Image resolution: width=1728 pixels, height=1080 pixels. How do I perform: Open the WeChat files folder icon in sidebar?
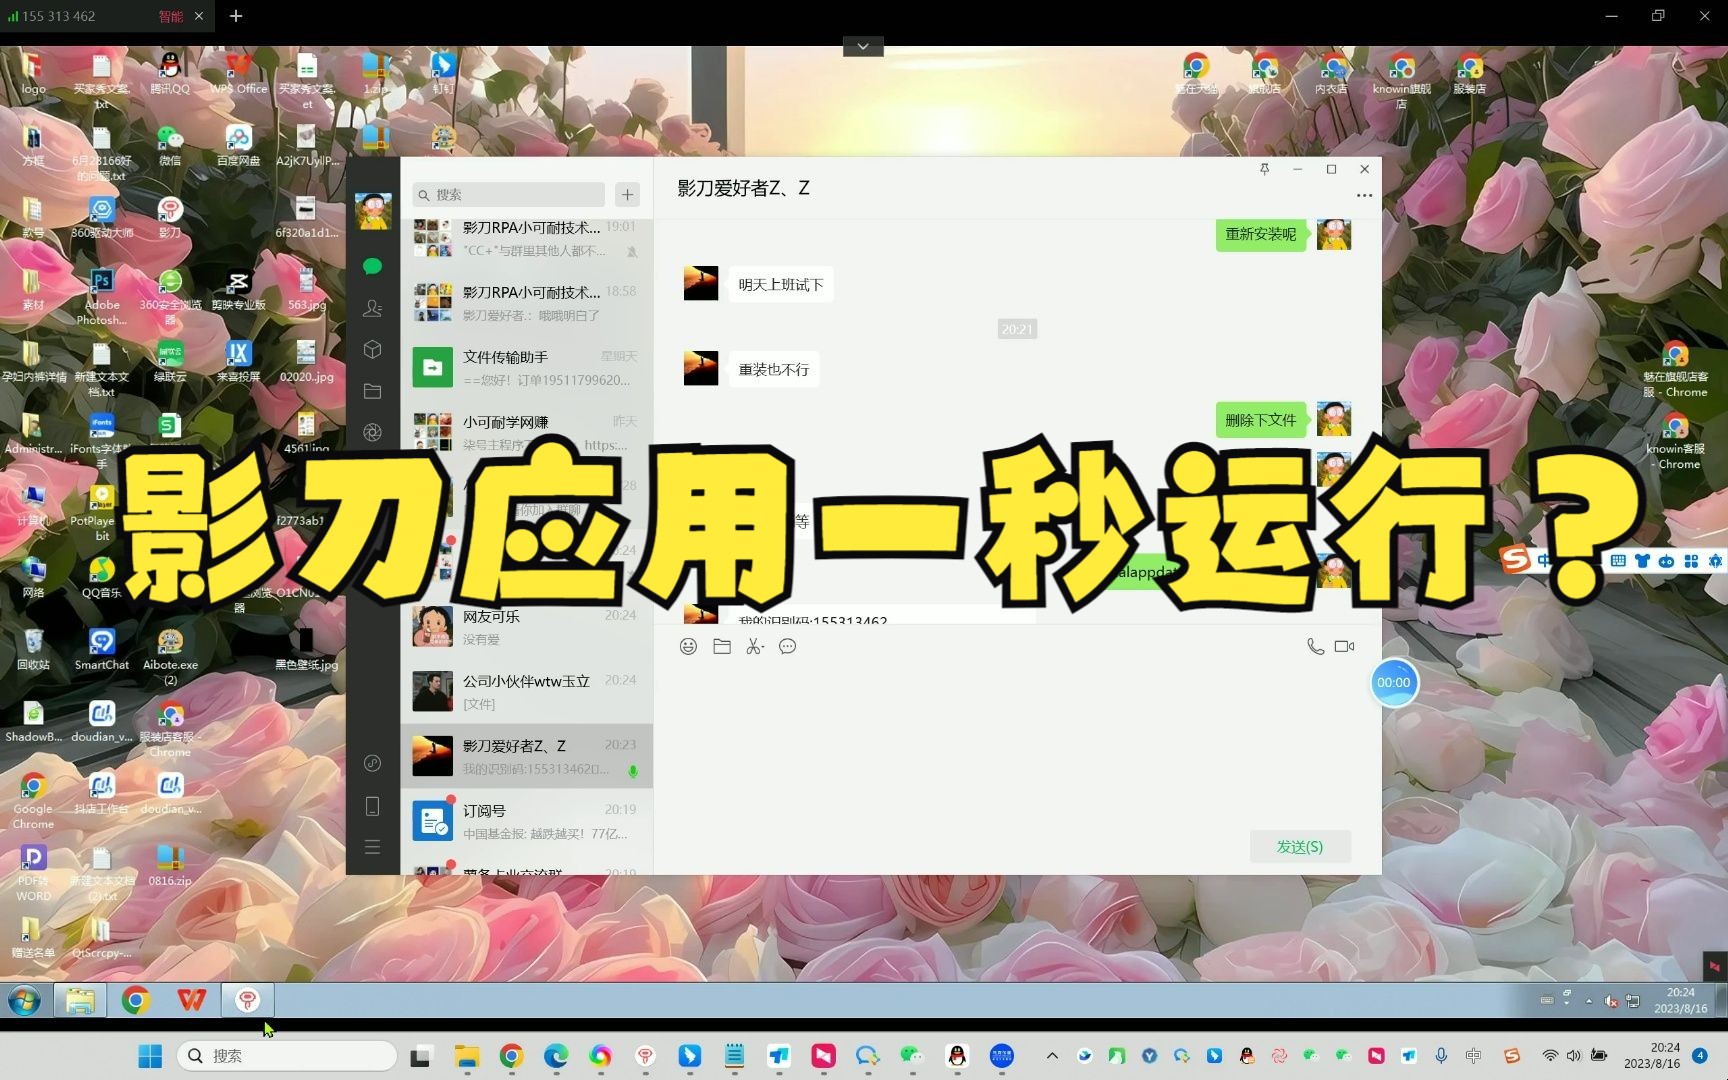[372, 391]
